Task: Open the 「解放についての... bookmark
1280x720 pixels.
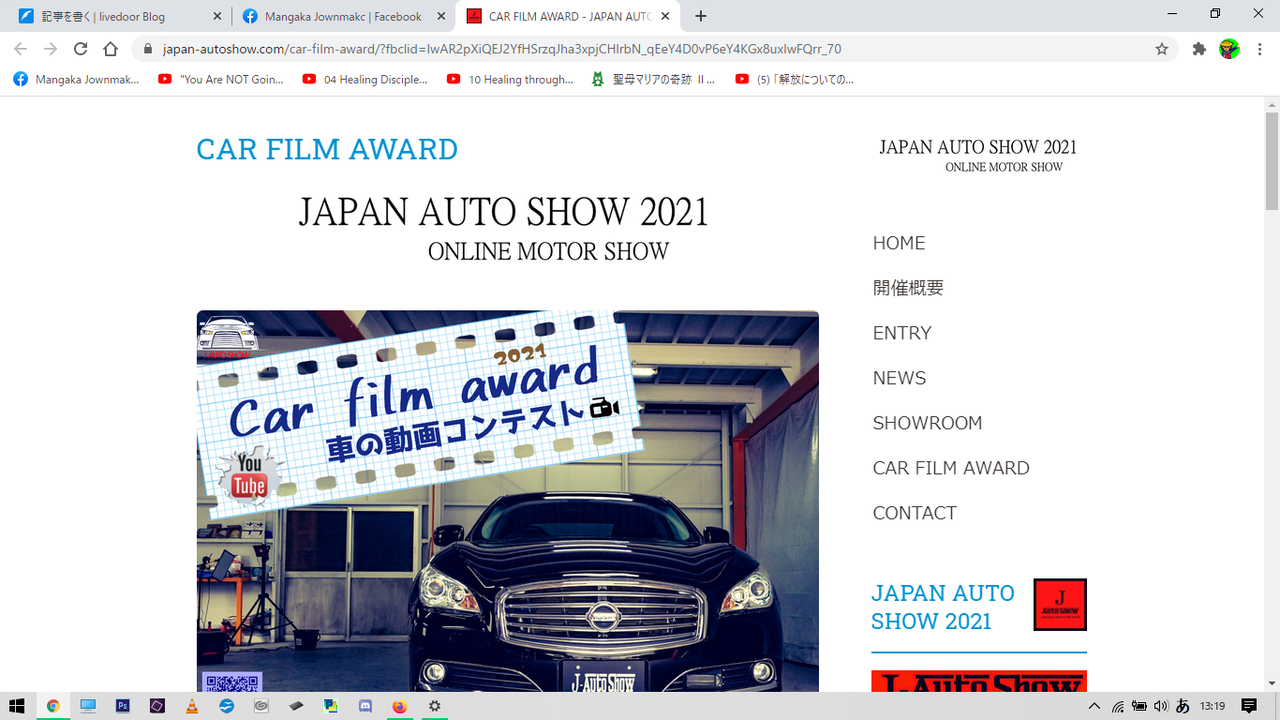Action: point(795,79)
